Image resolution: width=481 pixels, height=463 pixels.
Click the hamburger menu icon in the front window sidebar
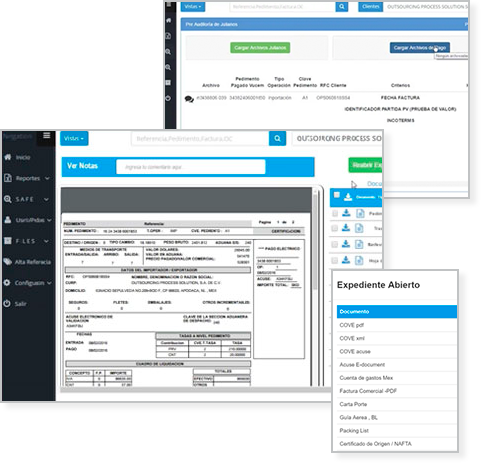point(47,136)
